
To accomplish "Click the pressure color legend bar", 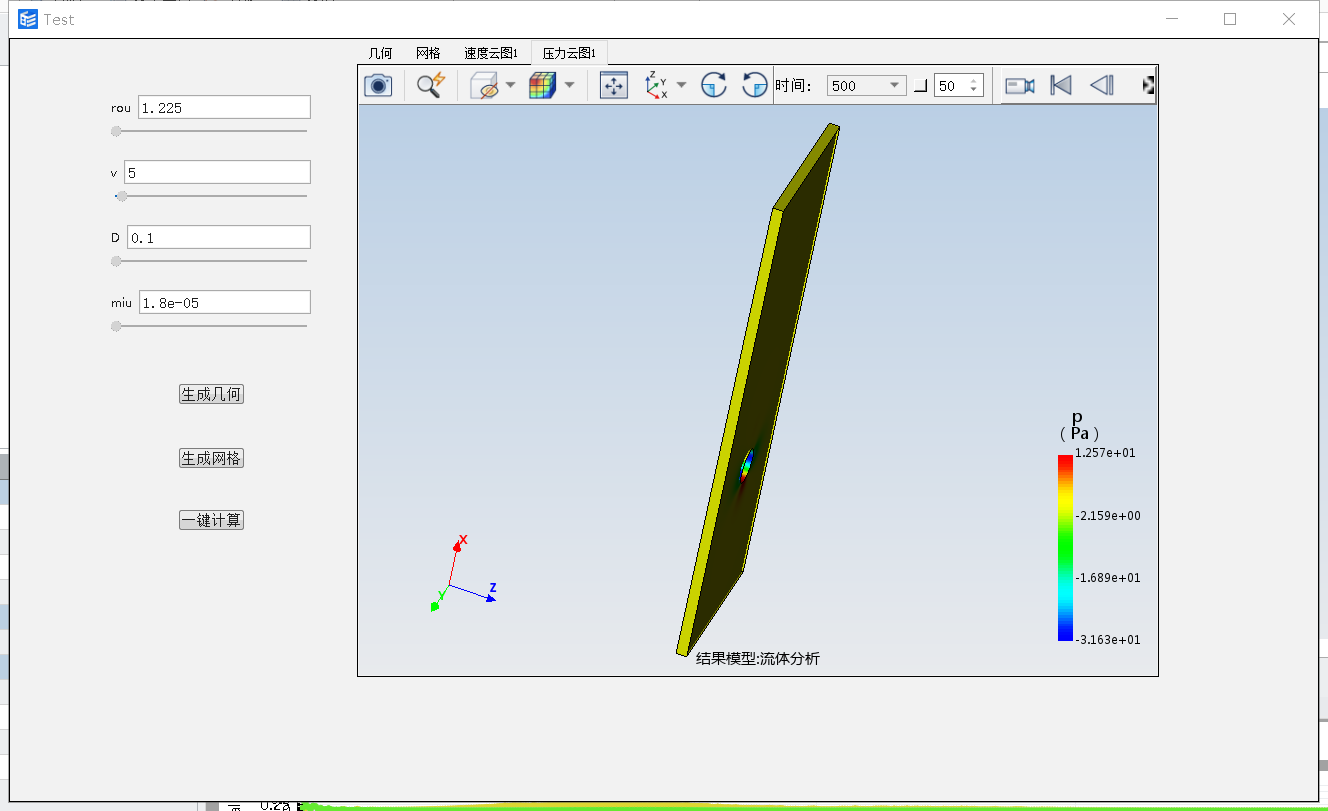I will click(x=1065, y=548).
